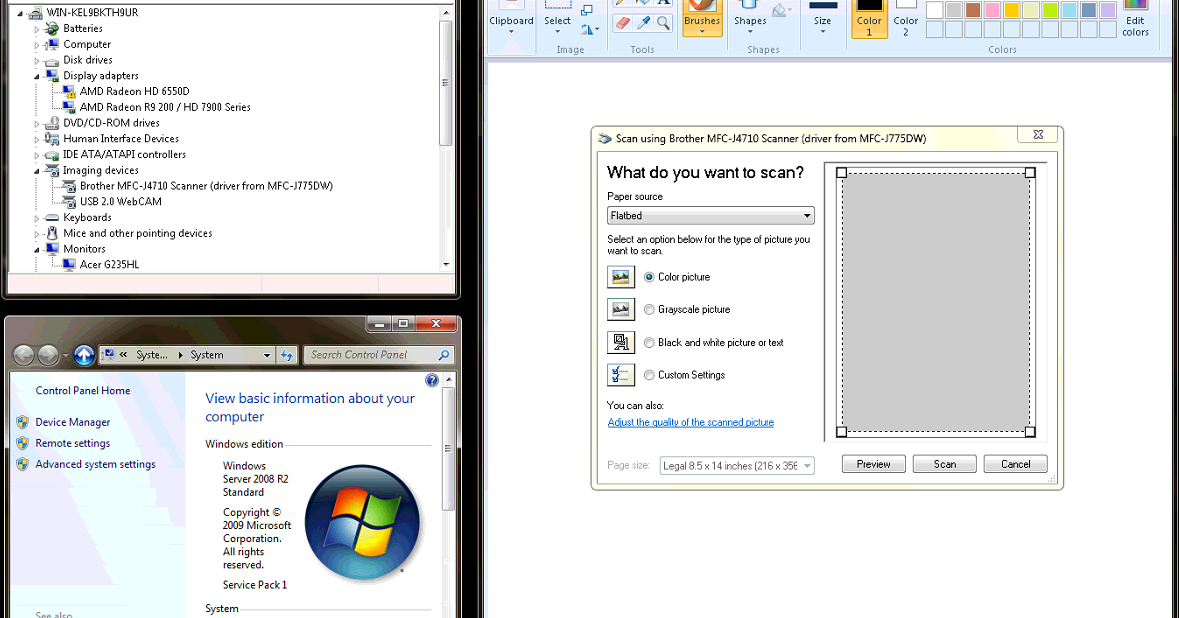Click the Up arrow in System window

84,355
